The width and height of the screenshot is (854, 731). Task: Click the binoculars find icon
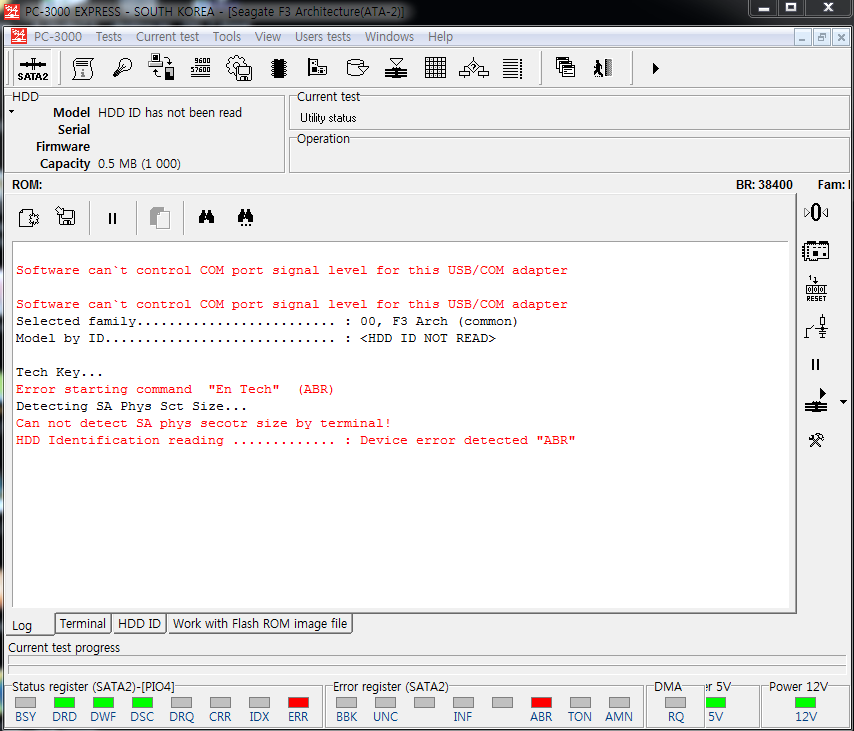[206, 217]
